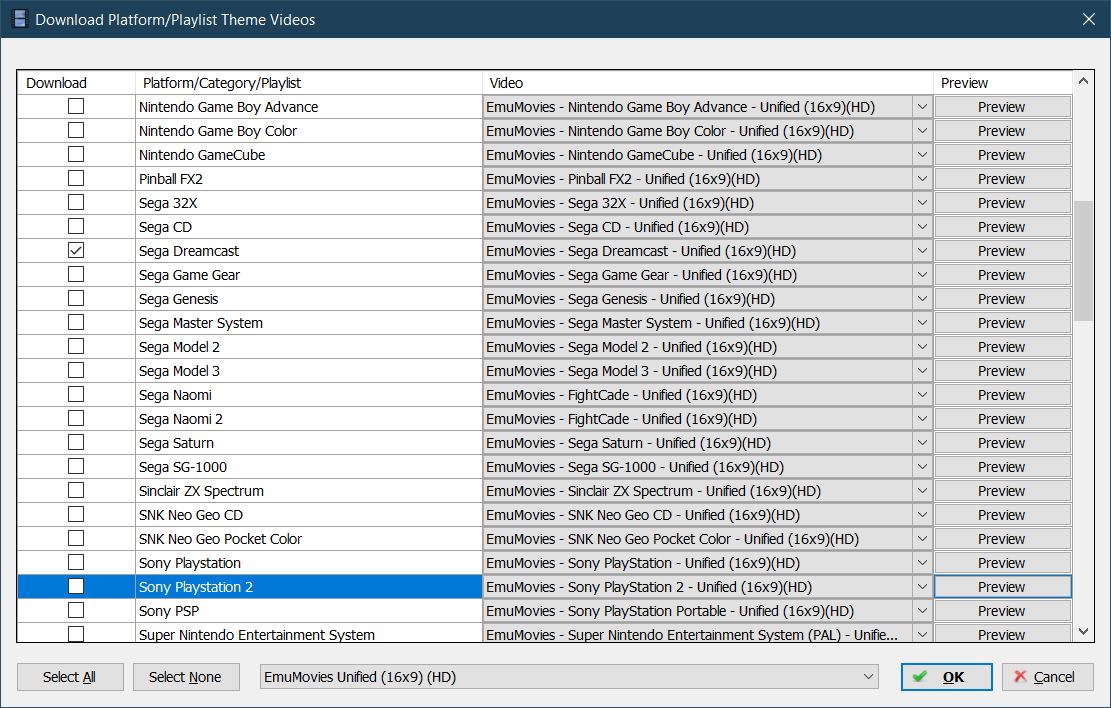Check the Nintendo Game Boy Advance download box
The image size is (1111, 708).
[x=76, y=106]
